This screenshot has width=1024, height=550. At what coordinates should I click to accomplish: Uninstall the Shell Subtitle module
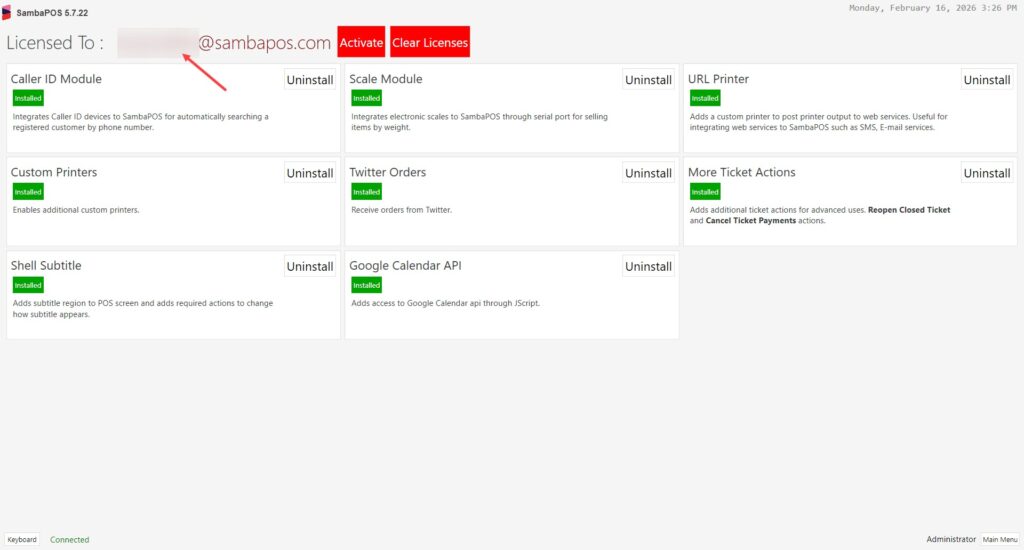[310, 266]
